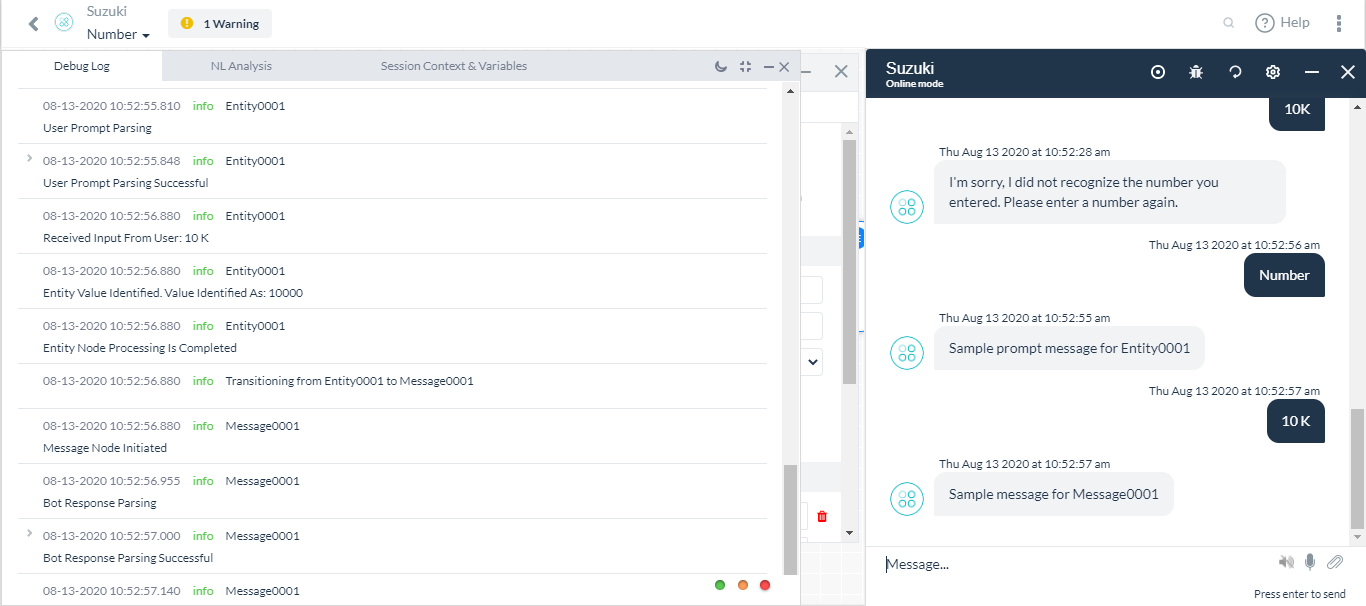The image size is (1366, 606).
Task: Attach a file using the paperclip icon
Action: coord(1334,563)
